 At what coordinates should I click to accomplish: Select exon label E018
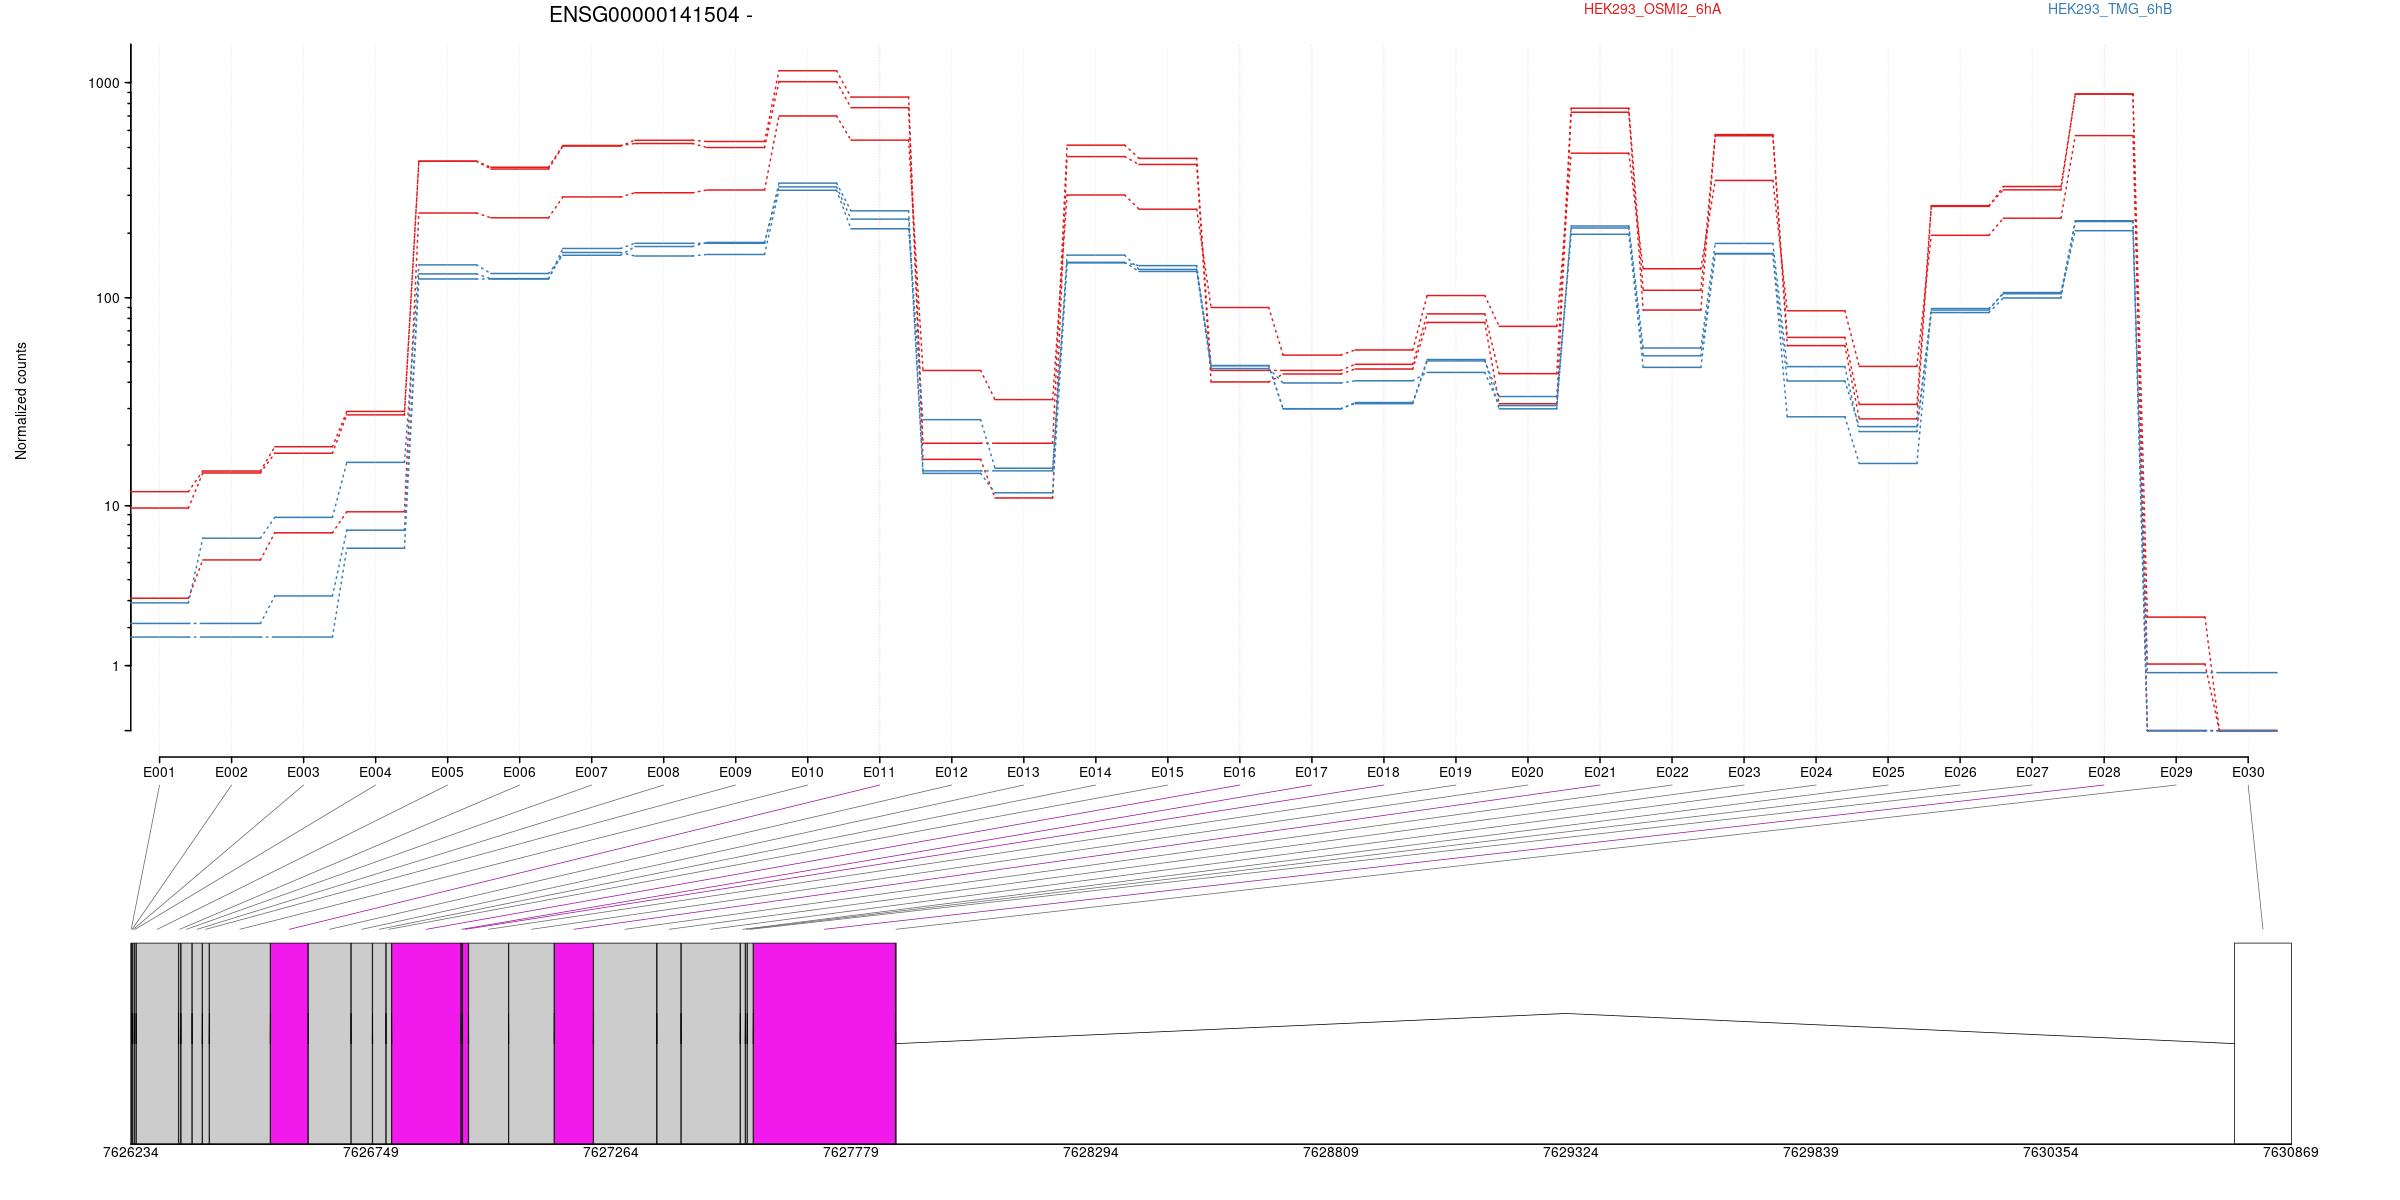1383,772
